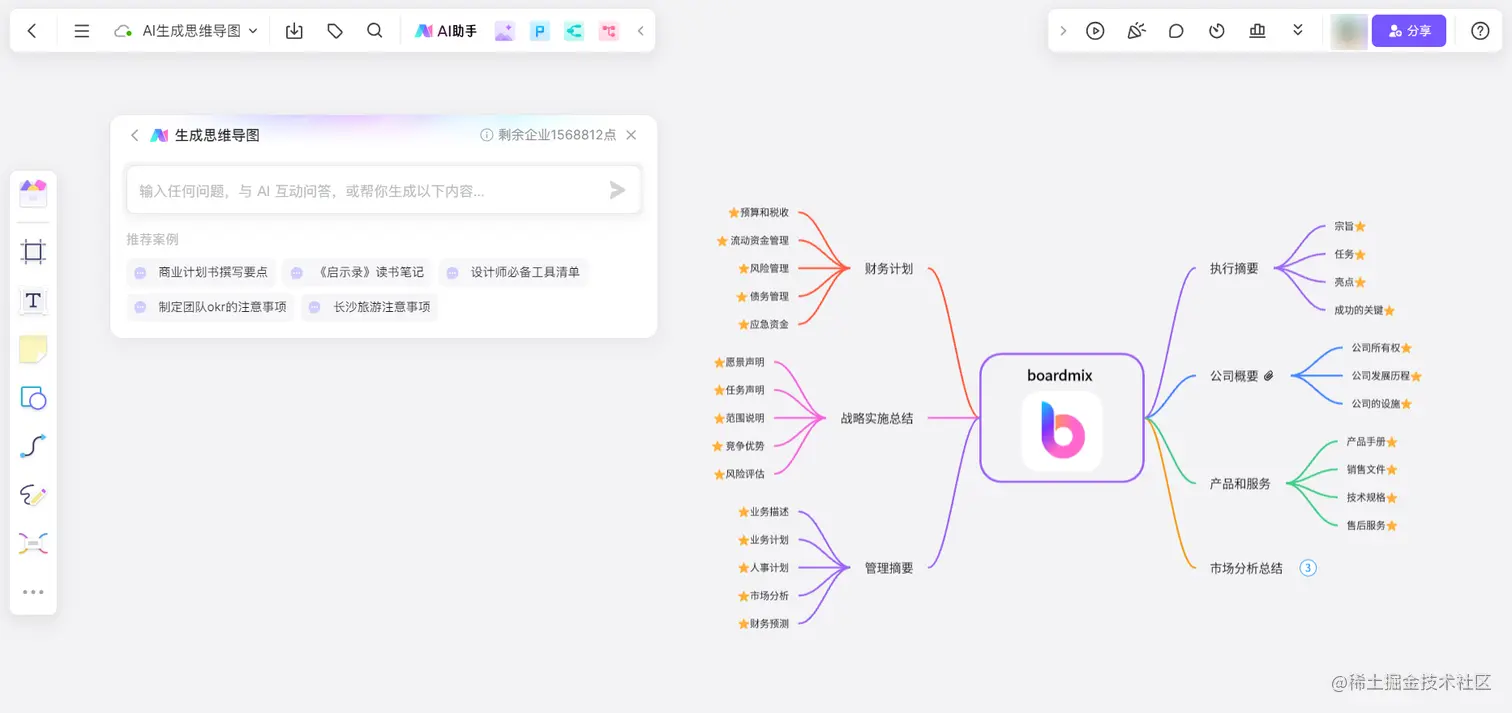Image resolution: width=1512 pixels, height=713 pixels.
Task: Select the 产品和服务 node
Action: 1240,484
